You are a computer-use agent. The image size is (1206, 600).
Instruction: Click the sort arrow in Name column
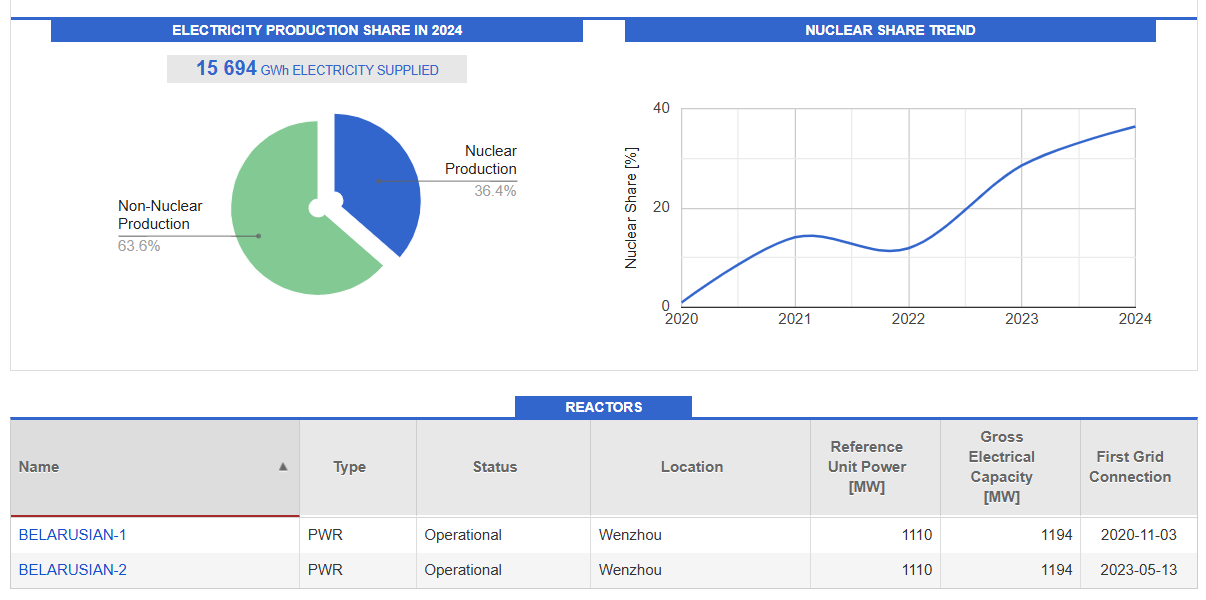[x=283, y=467]
